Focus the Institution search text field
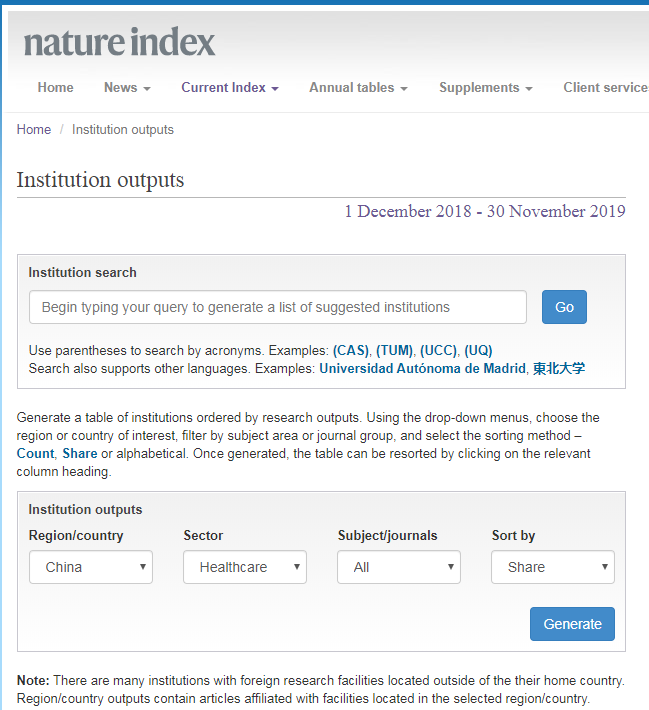 point(278,307)
